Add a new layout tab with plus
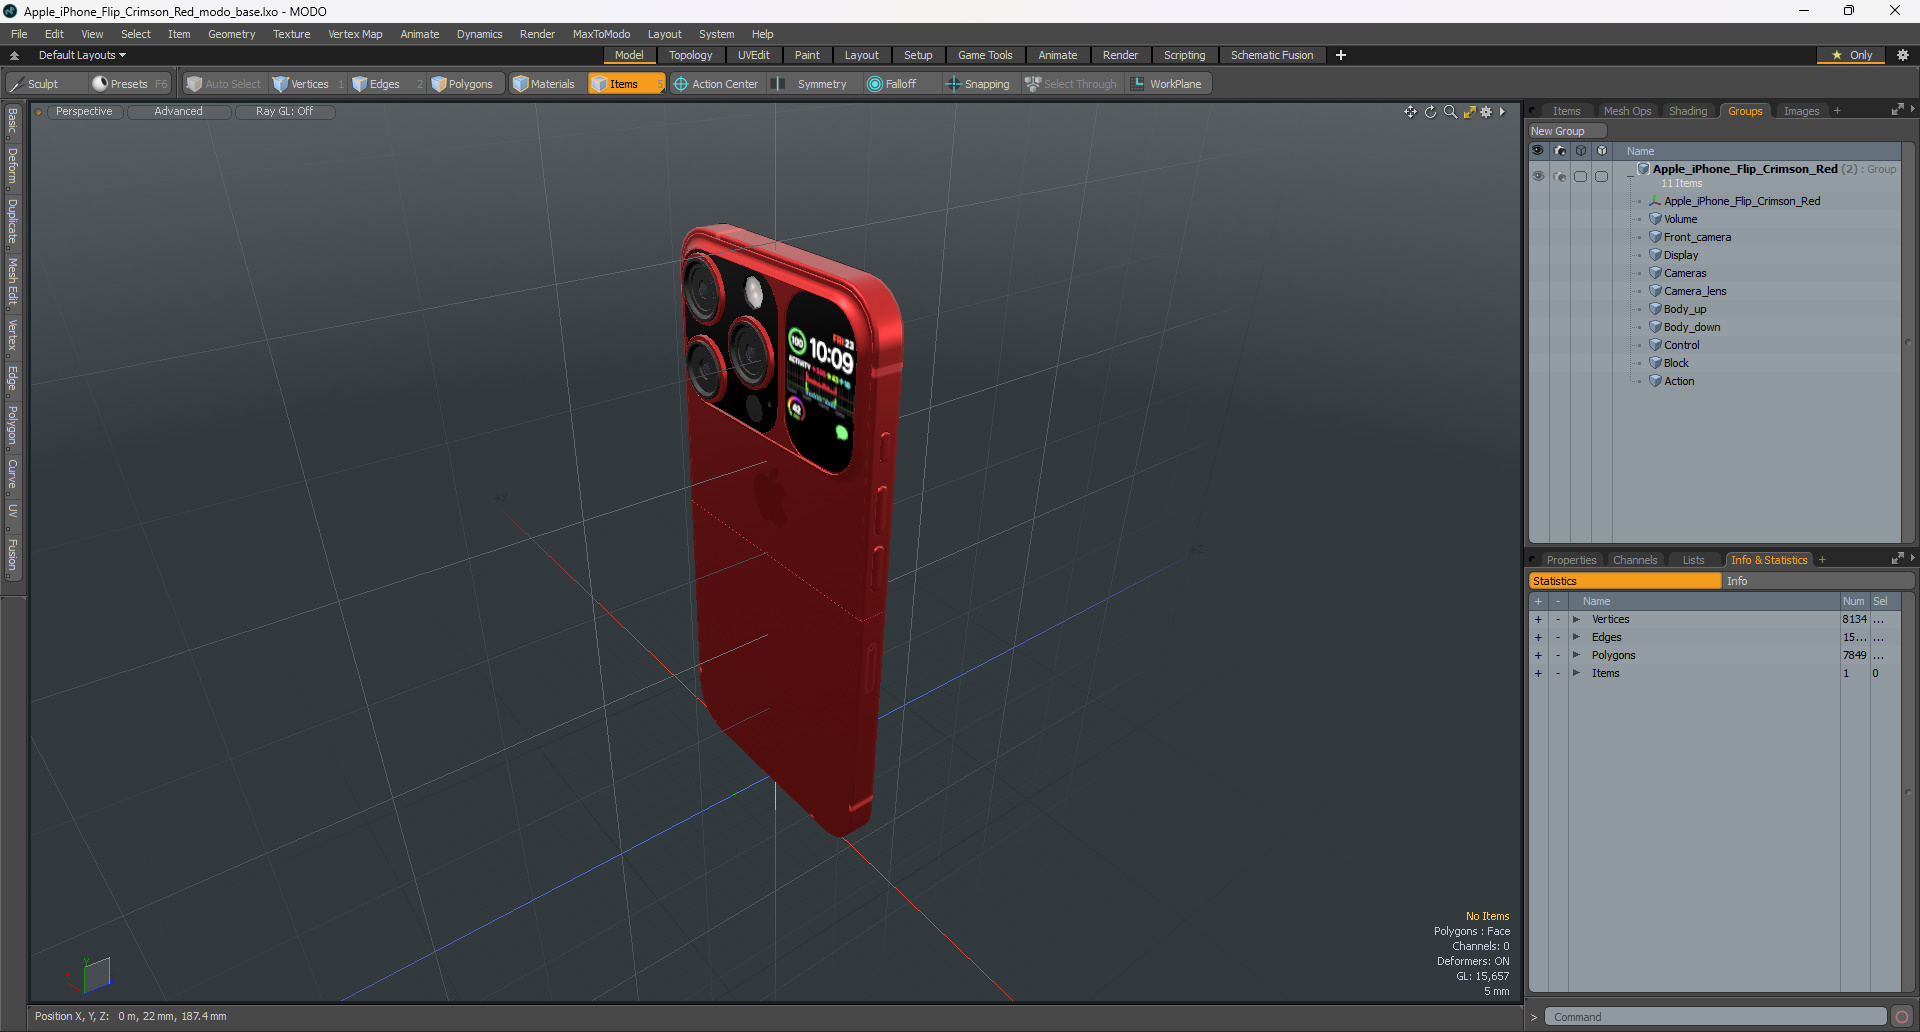Screen dimensions: 1920x1032 coord(1341,55)
